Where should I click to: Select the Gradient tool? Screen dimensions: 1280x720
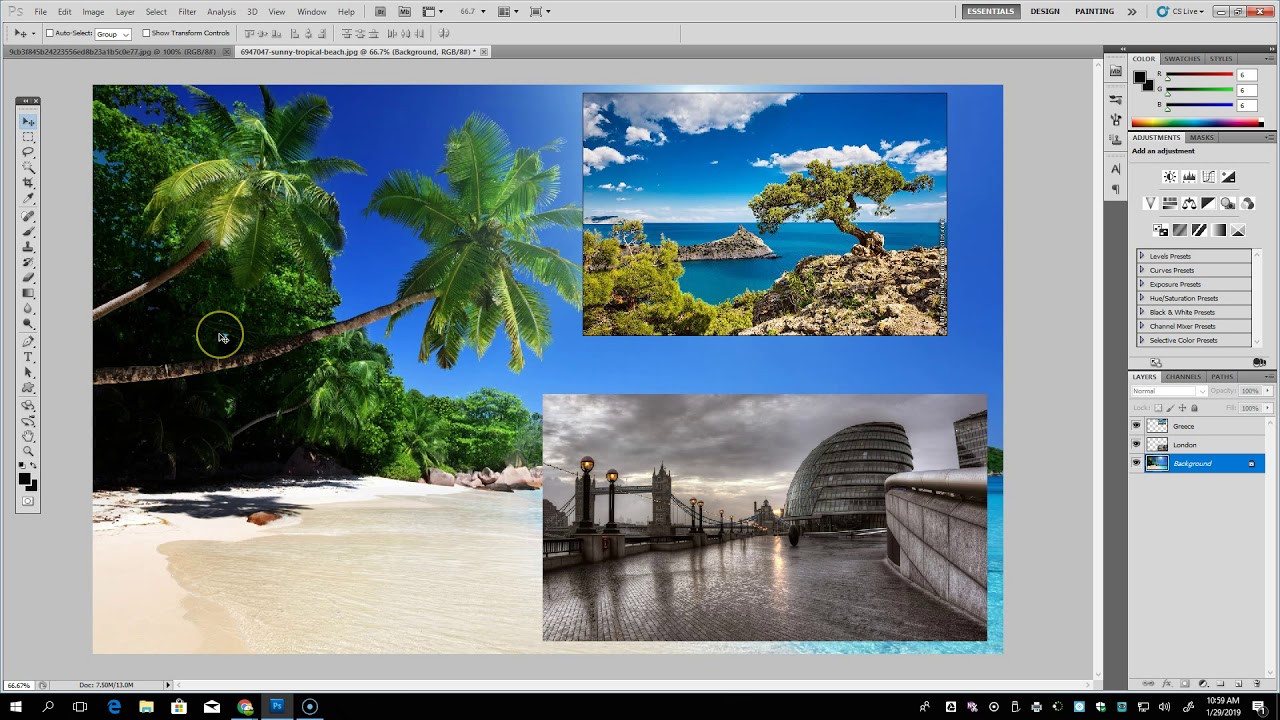[x=28, y=292]
